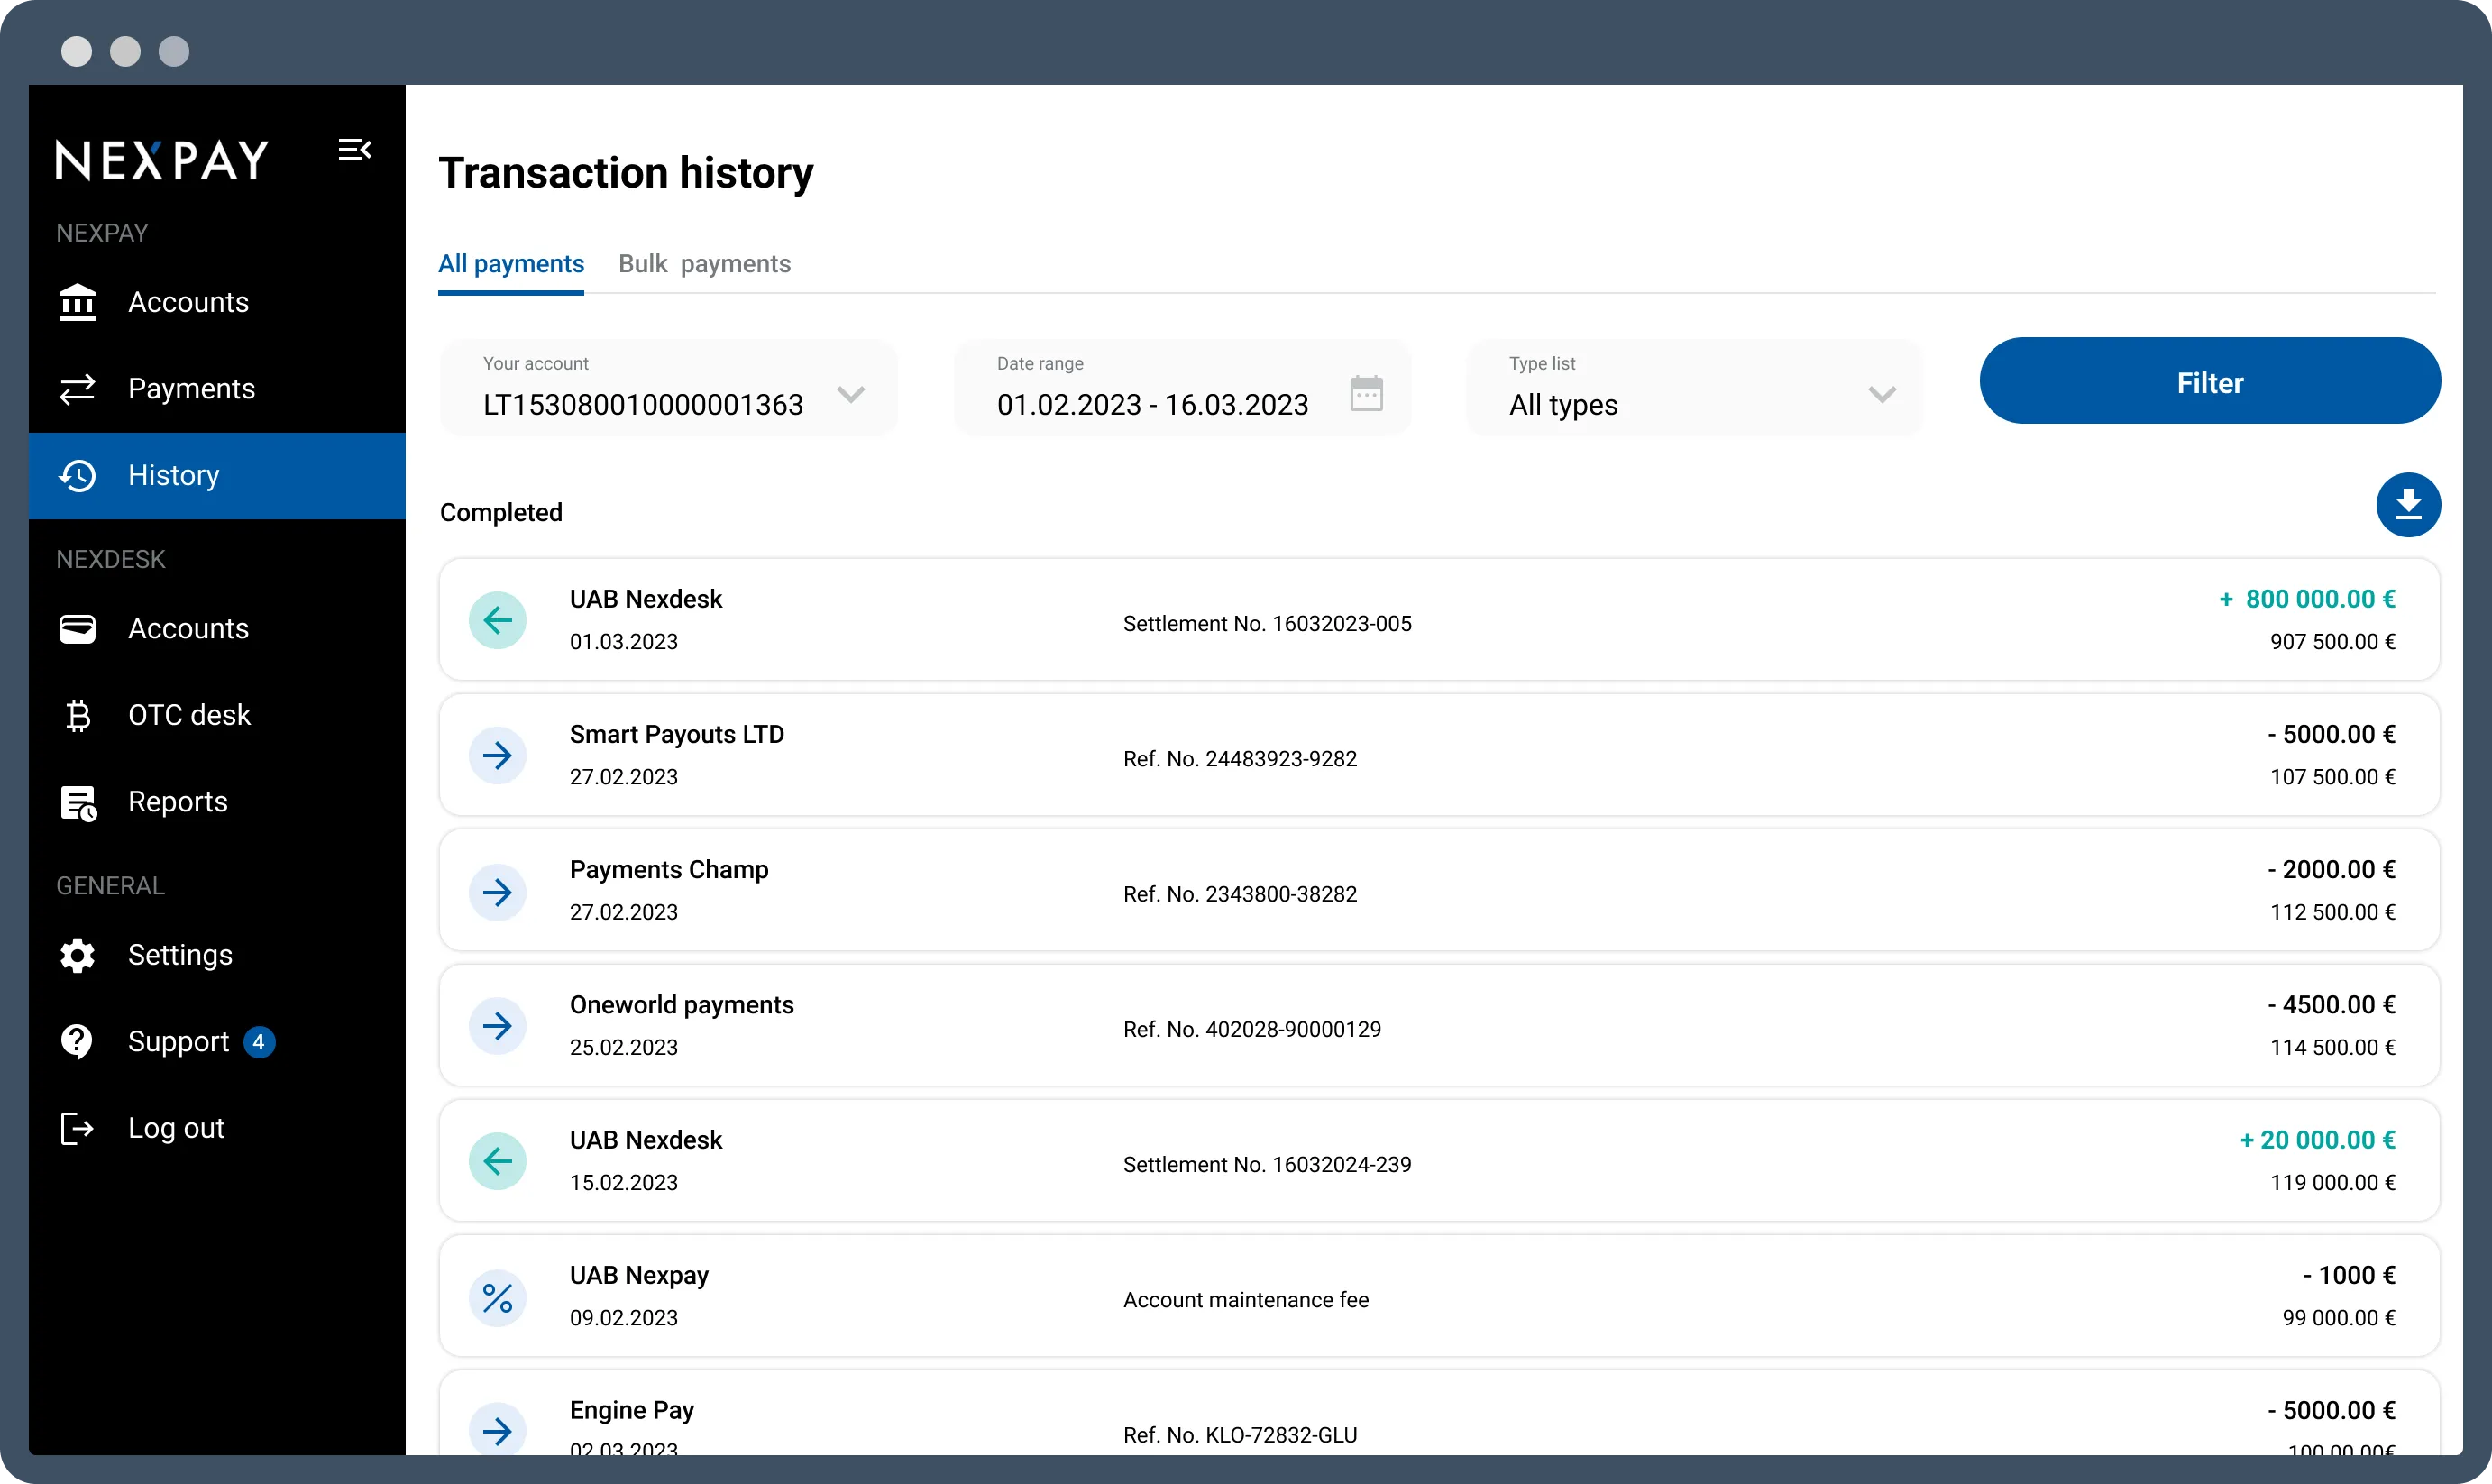Click the Reports document icon
This screenshot has width=2492, height=1484.
pyautogui.click(x=78, y=802)
